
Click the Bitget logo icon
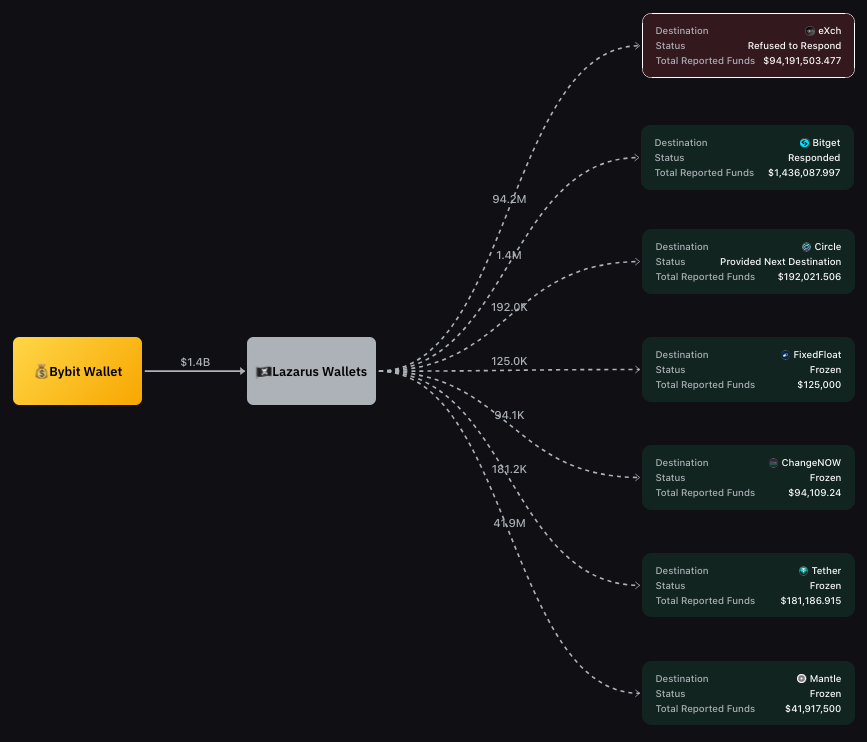click(x=805, y=143)
